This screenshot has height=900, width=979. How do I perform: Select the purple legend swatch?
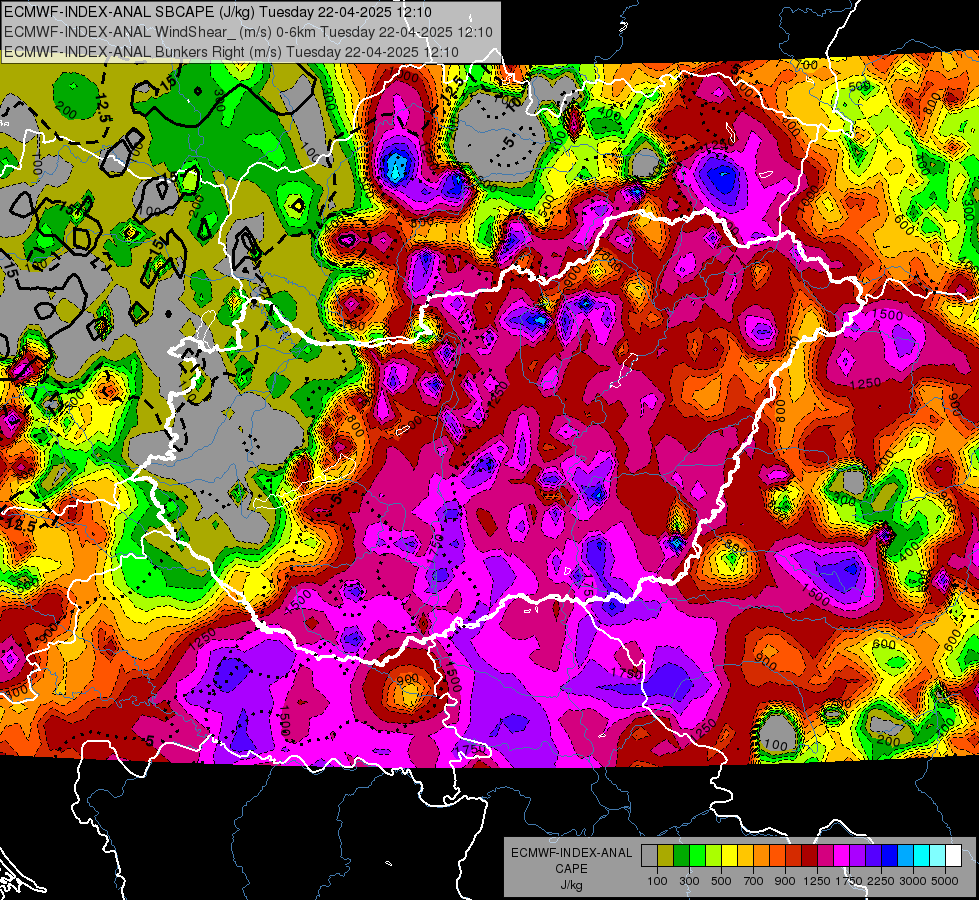(857, 855)
